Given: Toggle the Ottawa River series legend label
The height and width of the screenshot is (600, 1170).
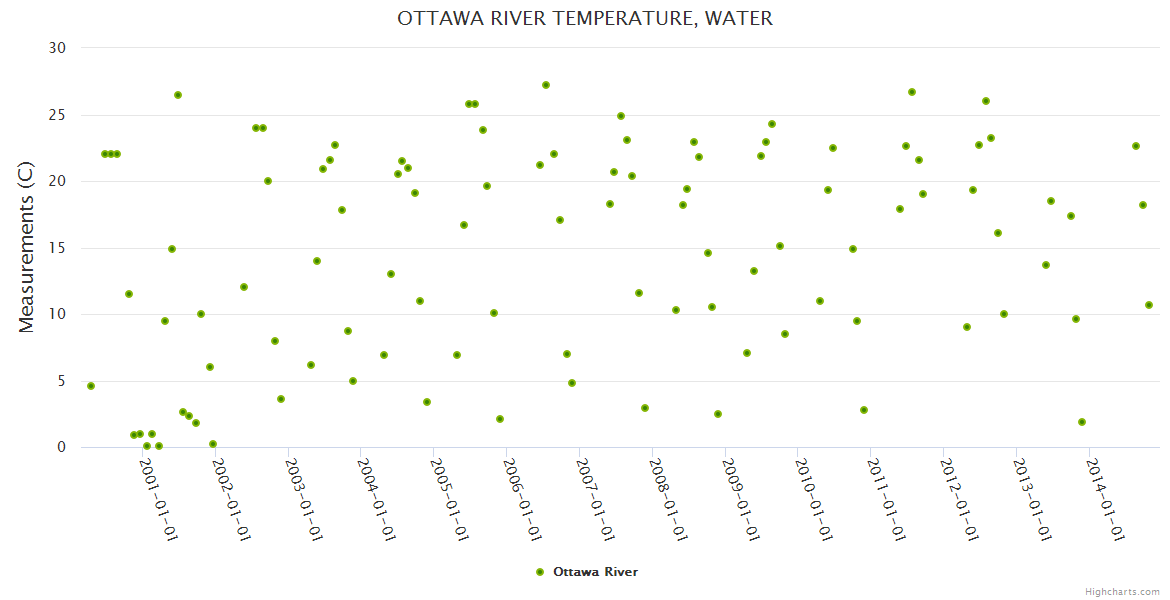Looking at the screenshot, I should coord(595,572).
